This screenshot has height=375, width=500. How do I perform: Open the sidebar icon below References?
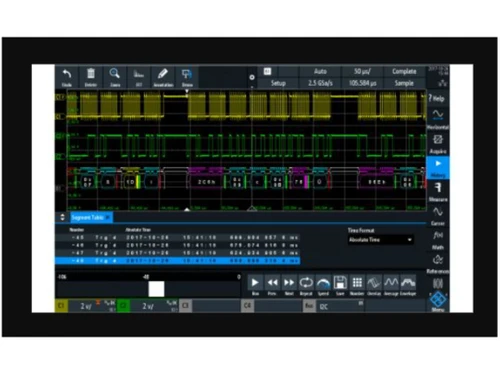(x=438, y=284)
